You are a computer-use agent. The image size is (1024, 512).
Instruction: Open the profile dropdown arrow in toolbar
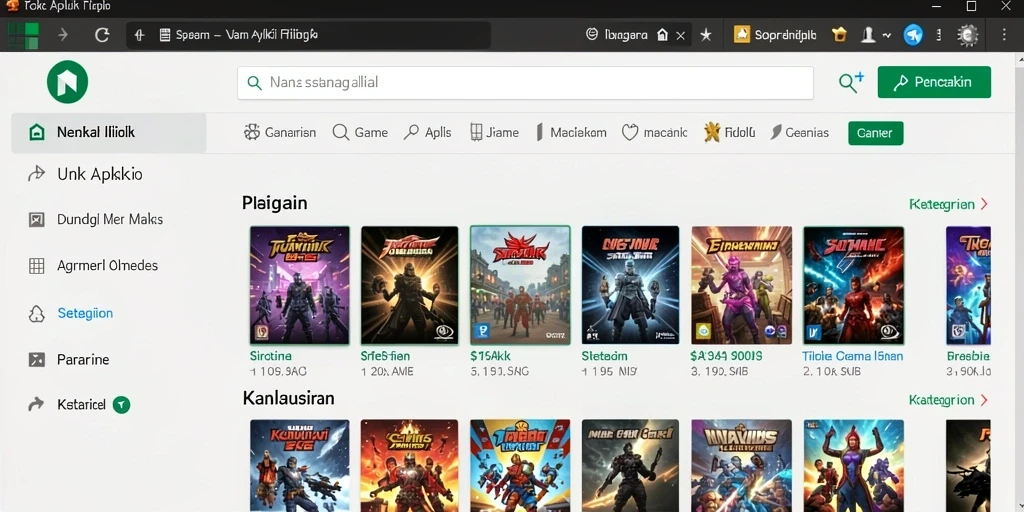tap(887, 35)
